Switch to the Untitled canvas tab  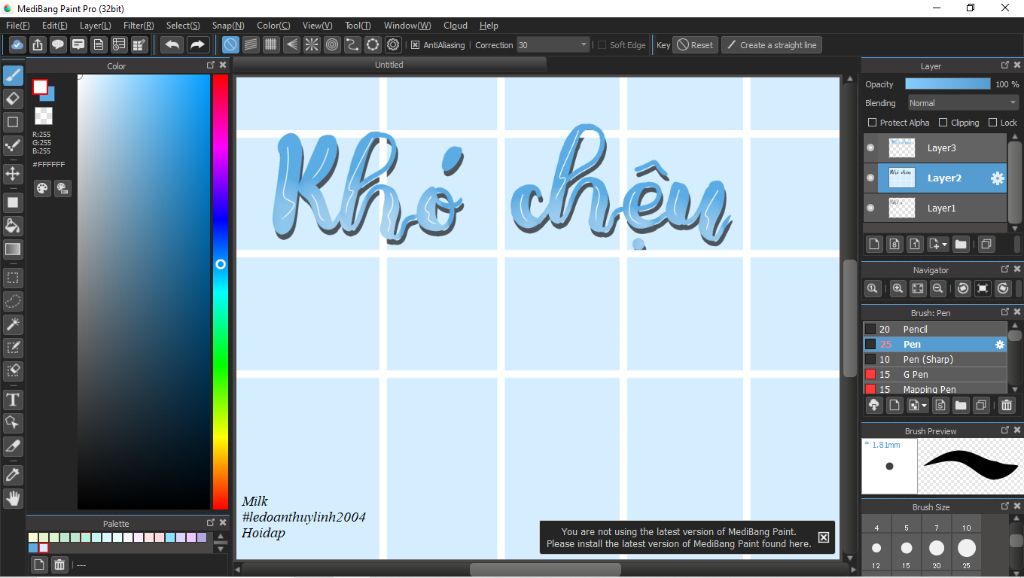click(389, 65)
